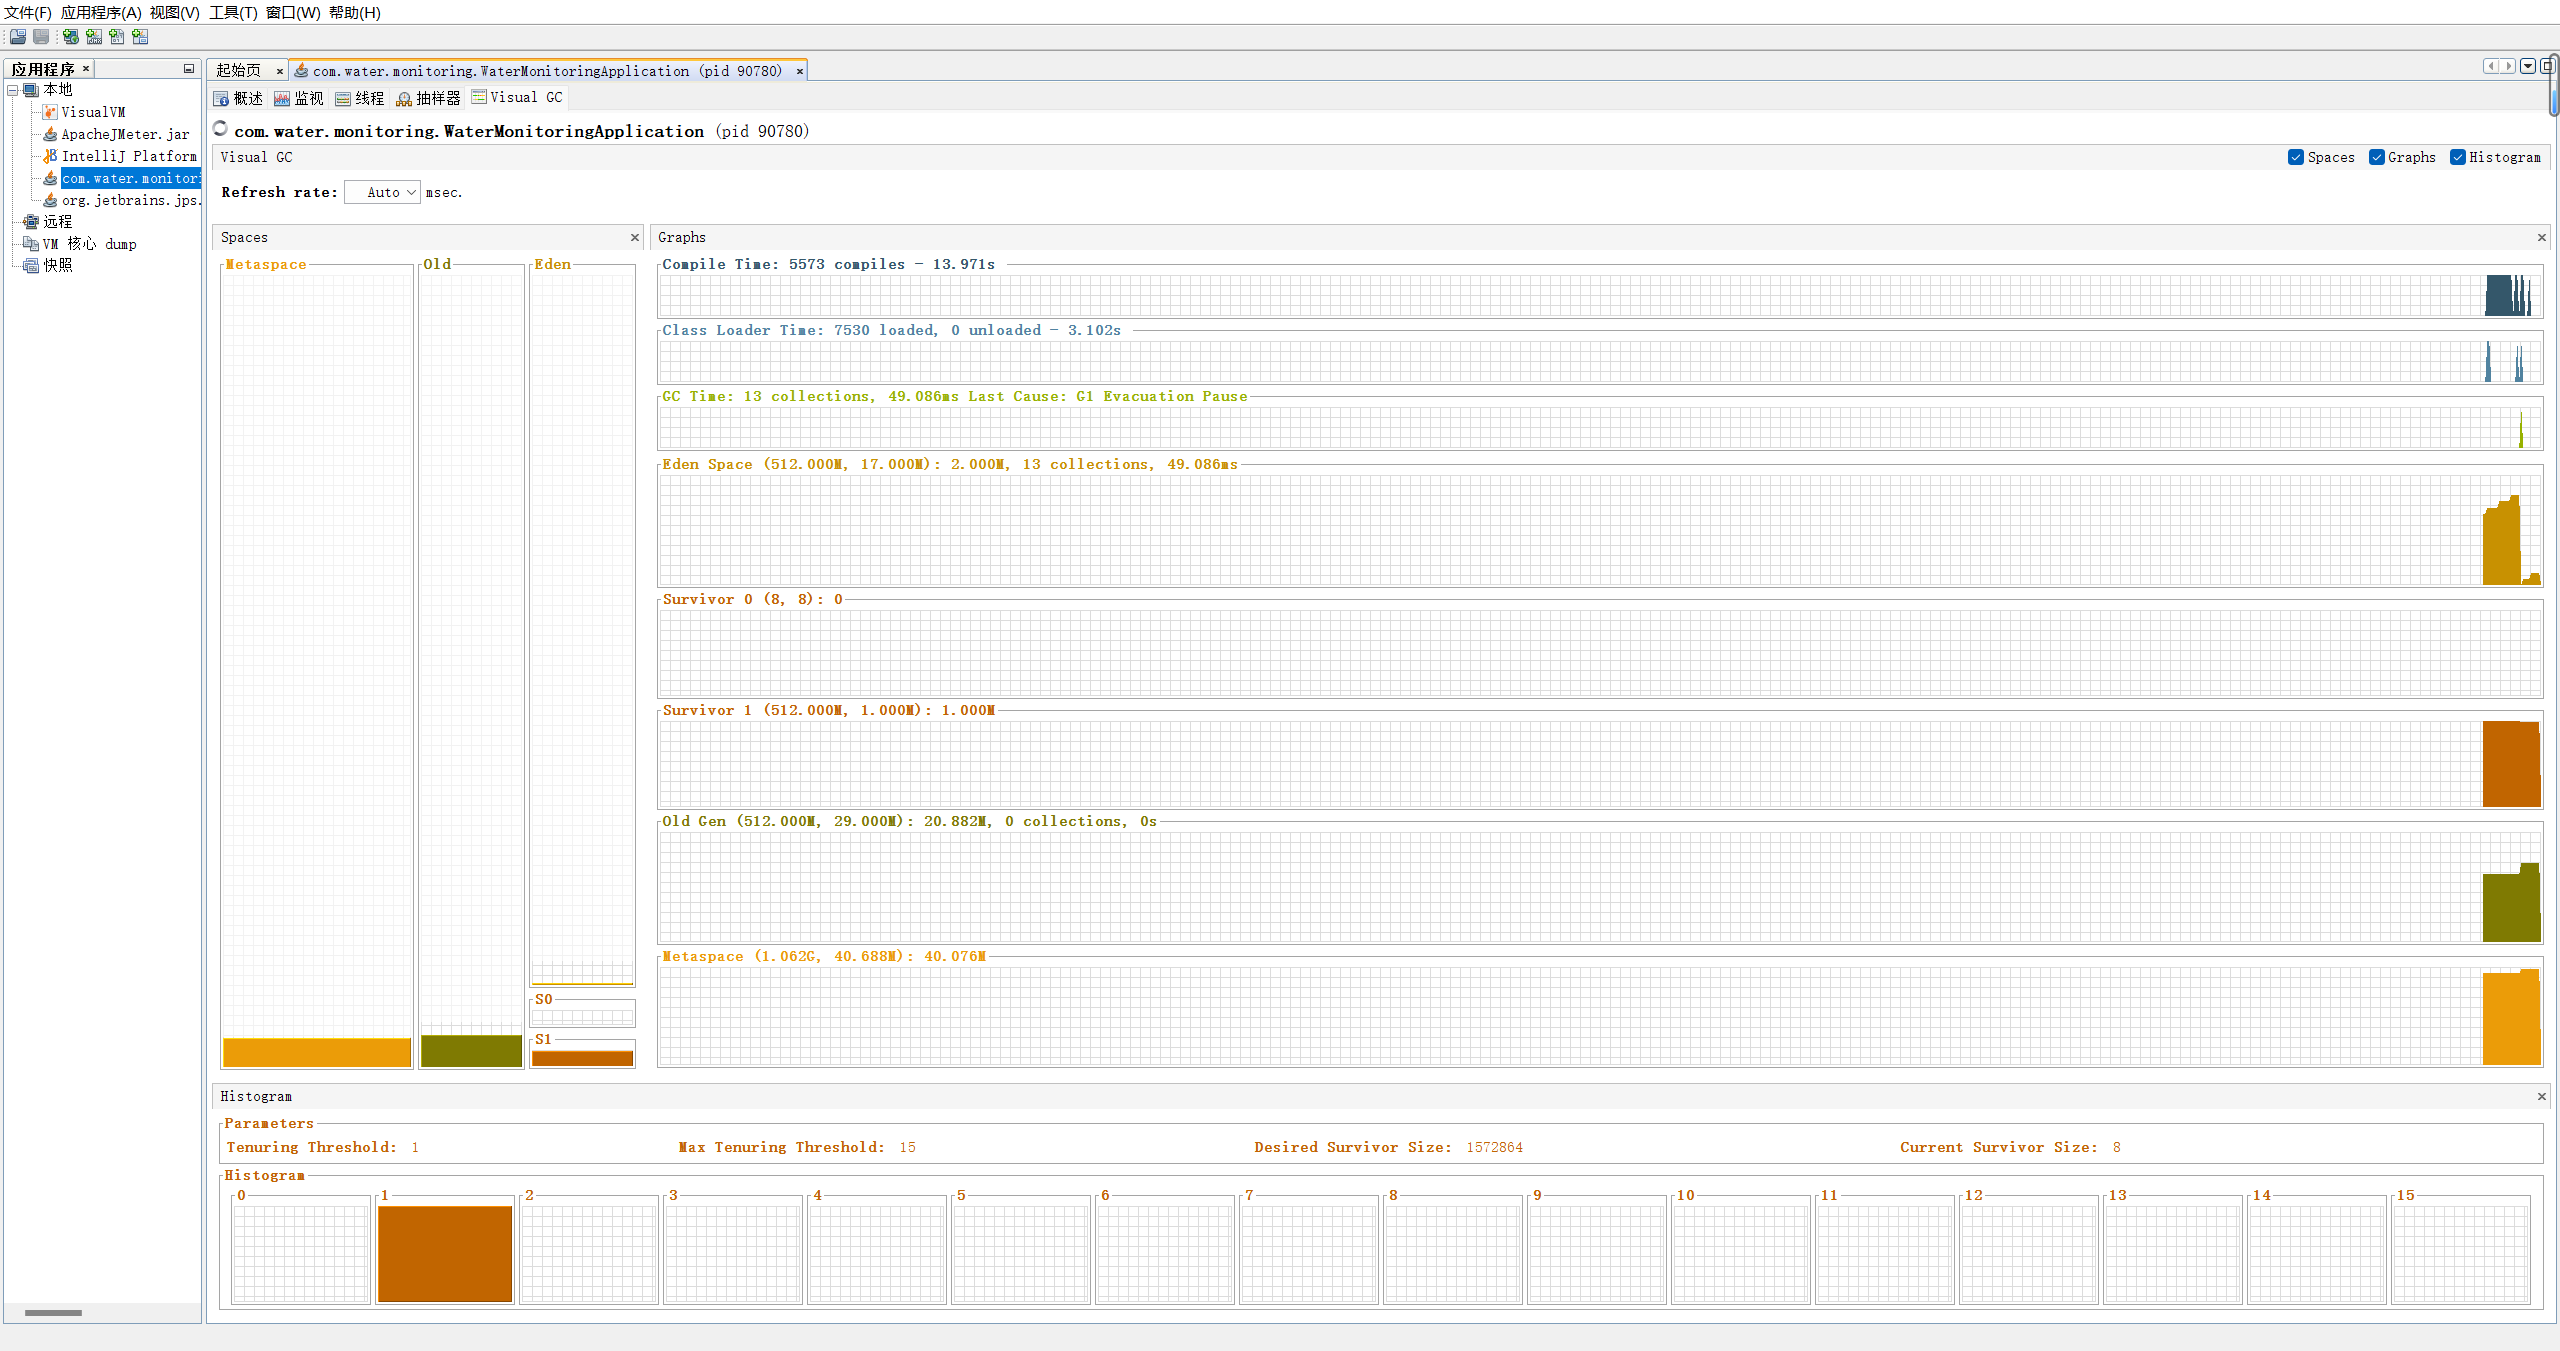Open the 文件(F) menu

coord(28,13)
